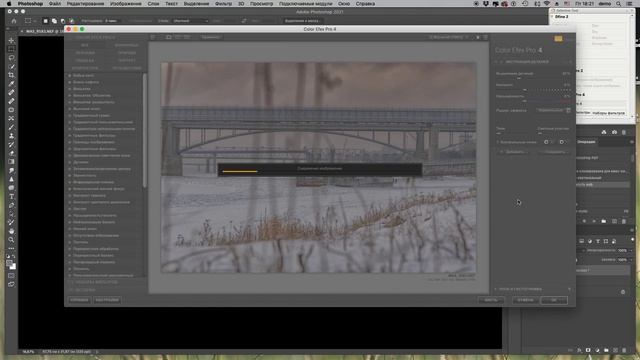Viewport: 640px width, 360px height.
Task: Select the Hand tool
Action: [x=11, y=231]
